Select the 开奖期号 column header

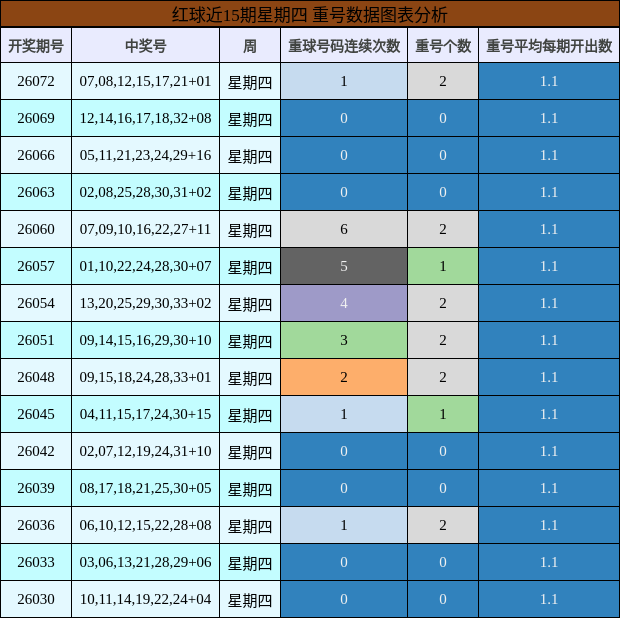pyautogui.click(x=36, y=46)
